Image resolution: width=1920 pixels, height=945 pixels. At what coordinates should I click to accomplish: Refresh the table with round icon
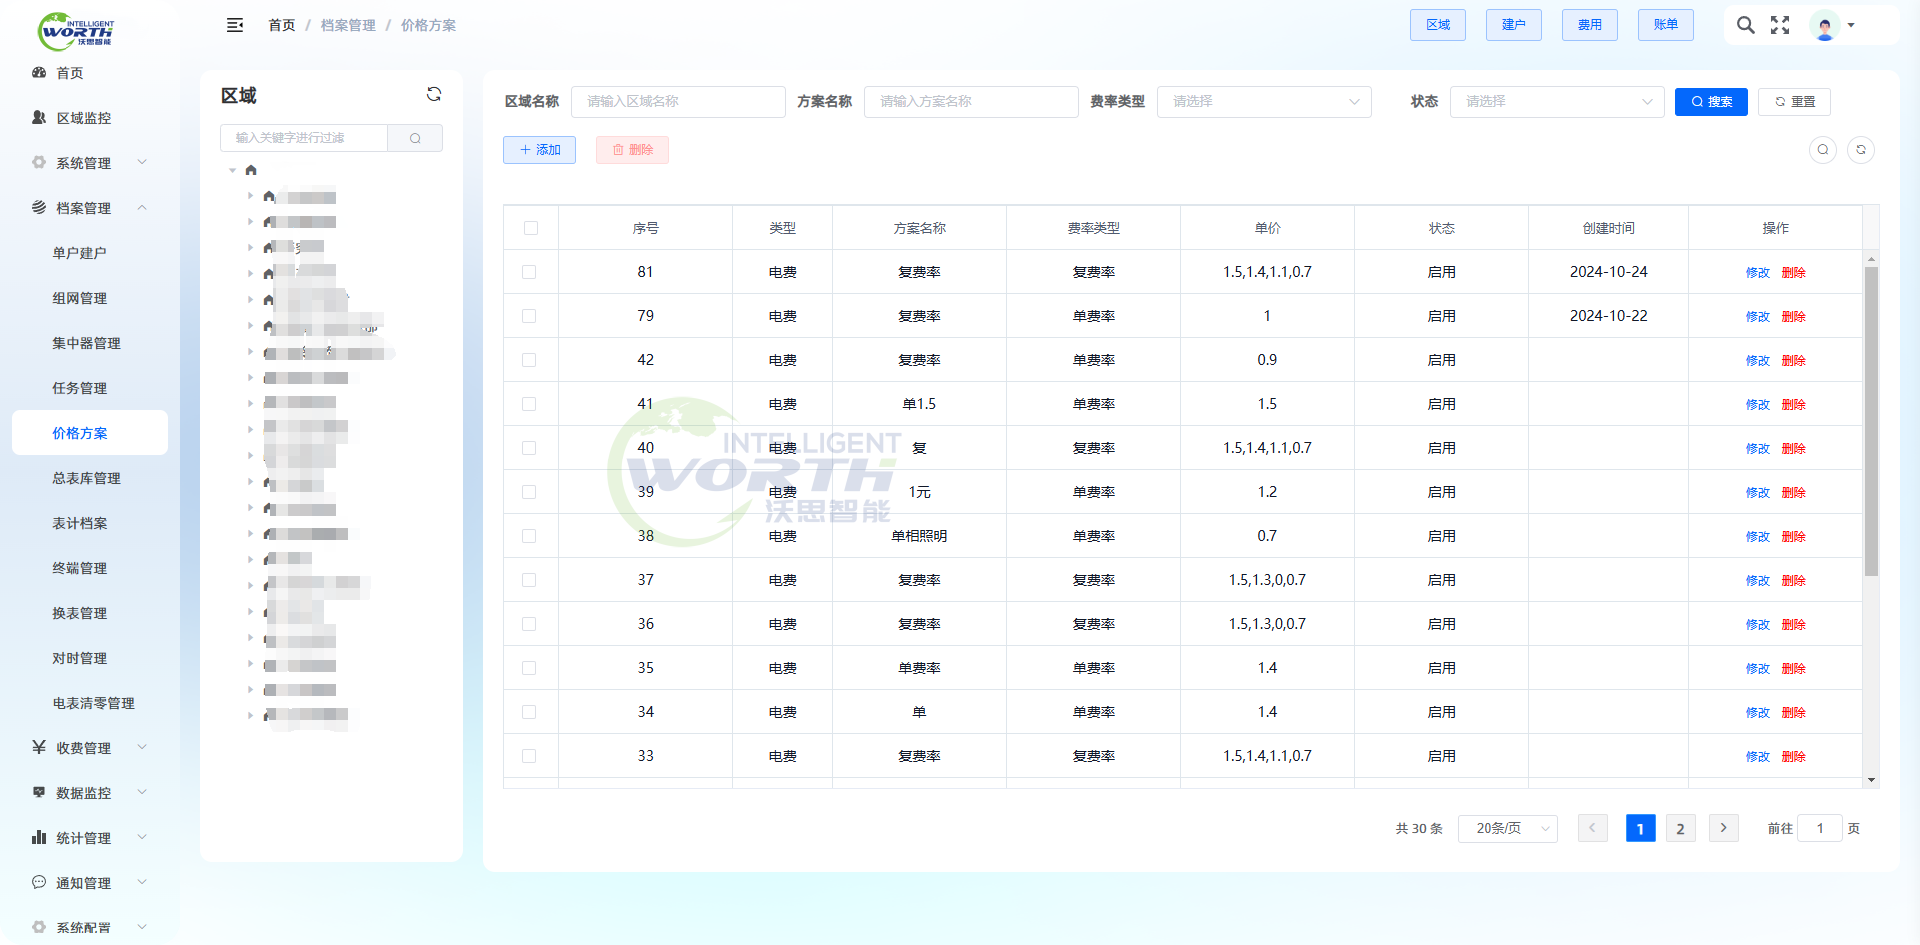(1861, 150)
